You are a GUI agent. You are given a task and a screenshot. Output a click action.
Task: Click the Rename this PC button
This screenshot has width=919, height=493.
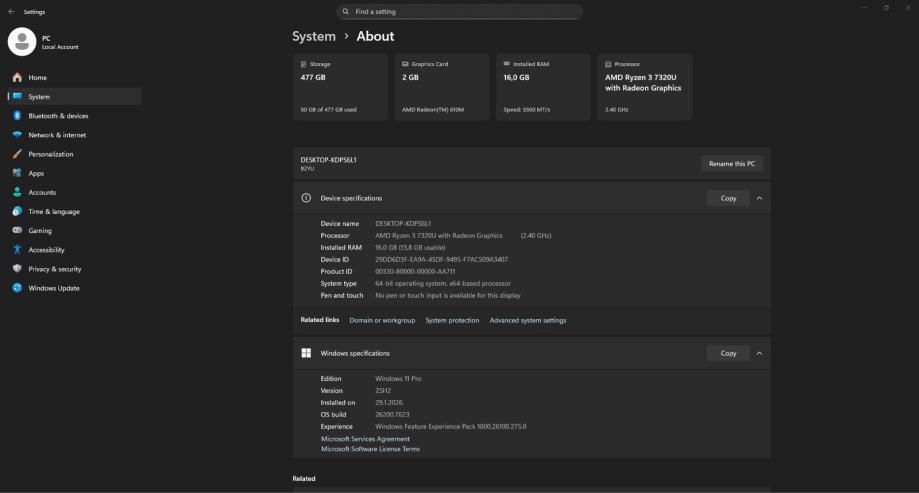[x=731, y=163]
